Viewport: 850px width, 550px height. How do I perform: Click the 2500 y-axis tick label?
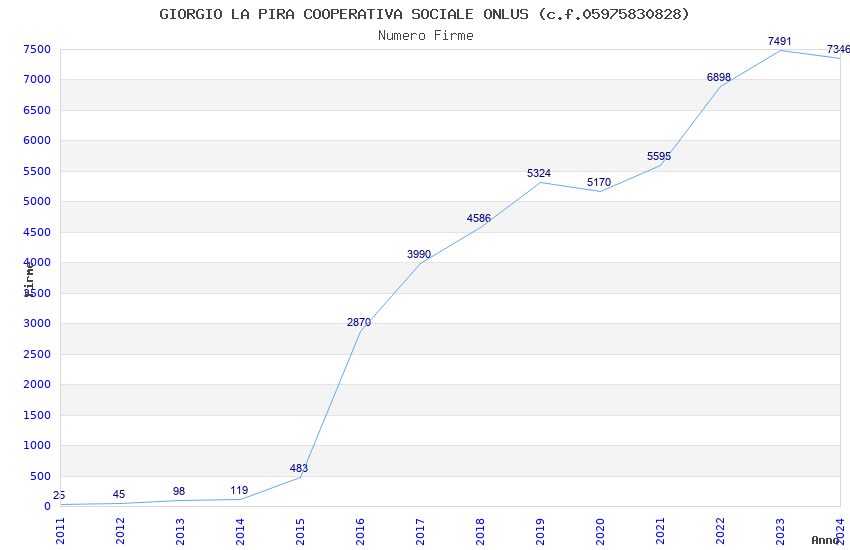[x=37, y=354]
